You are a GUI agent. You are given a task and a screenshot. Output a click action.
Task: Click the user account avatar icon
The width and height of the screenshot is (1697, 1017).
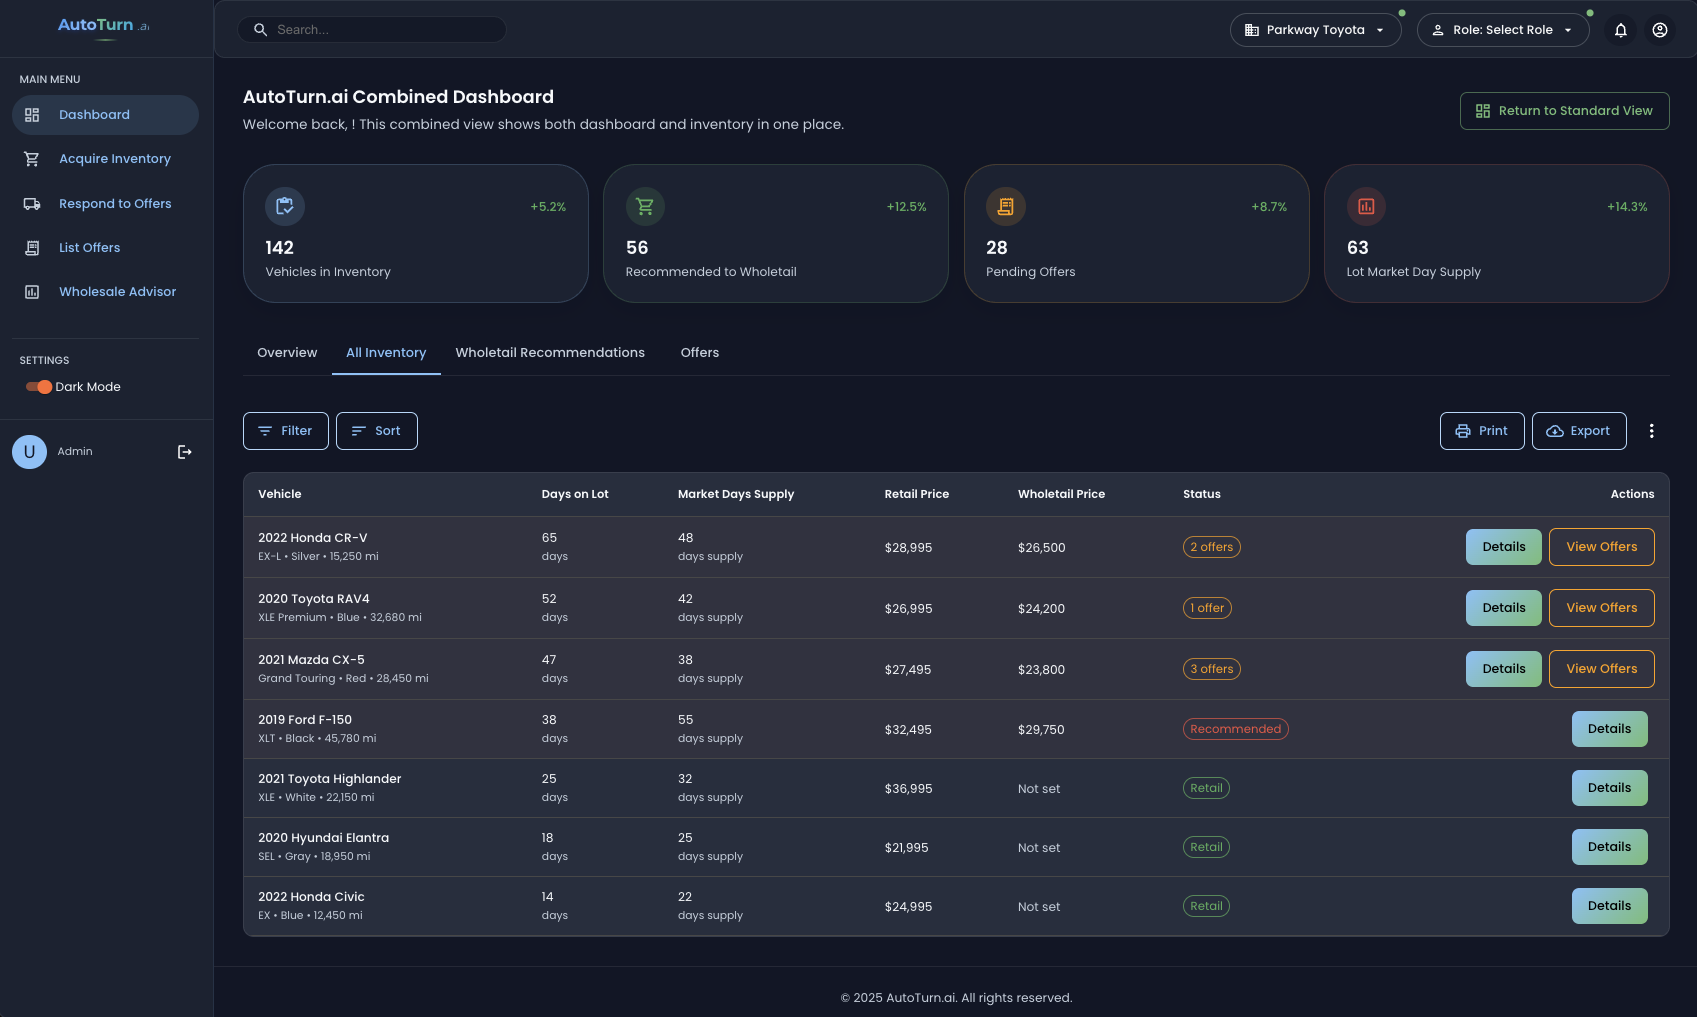tap(1660, 30)
